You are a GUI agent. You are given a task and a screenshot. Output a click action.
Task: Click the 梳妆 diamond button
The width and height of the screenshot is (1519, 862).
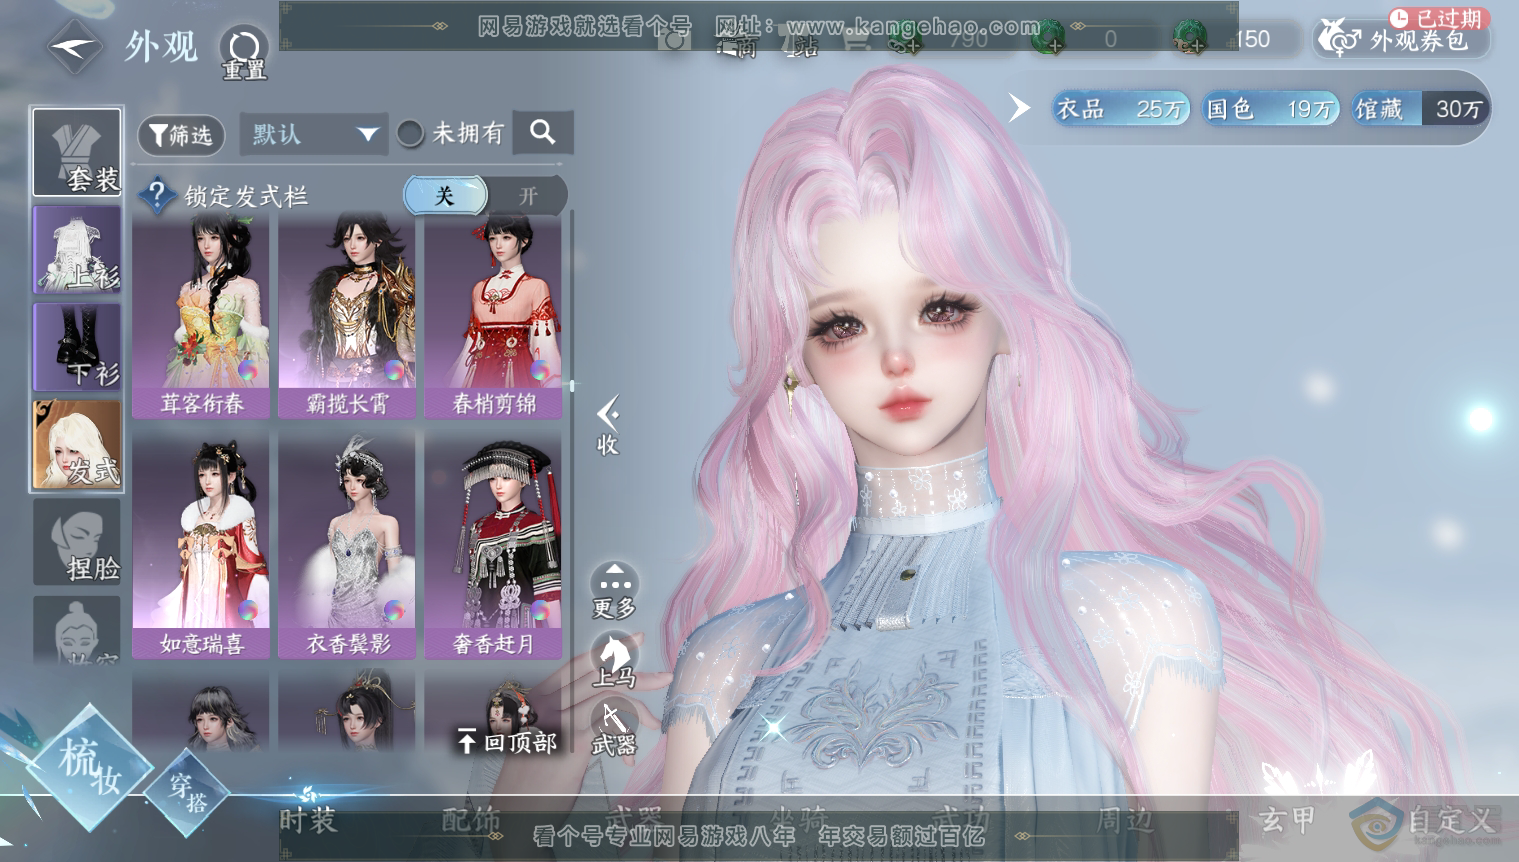point(89,767)
